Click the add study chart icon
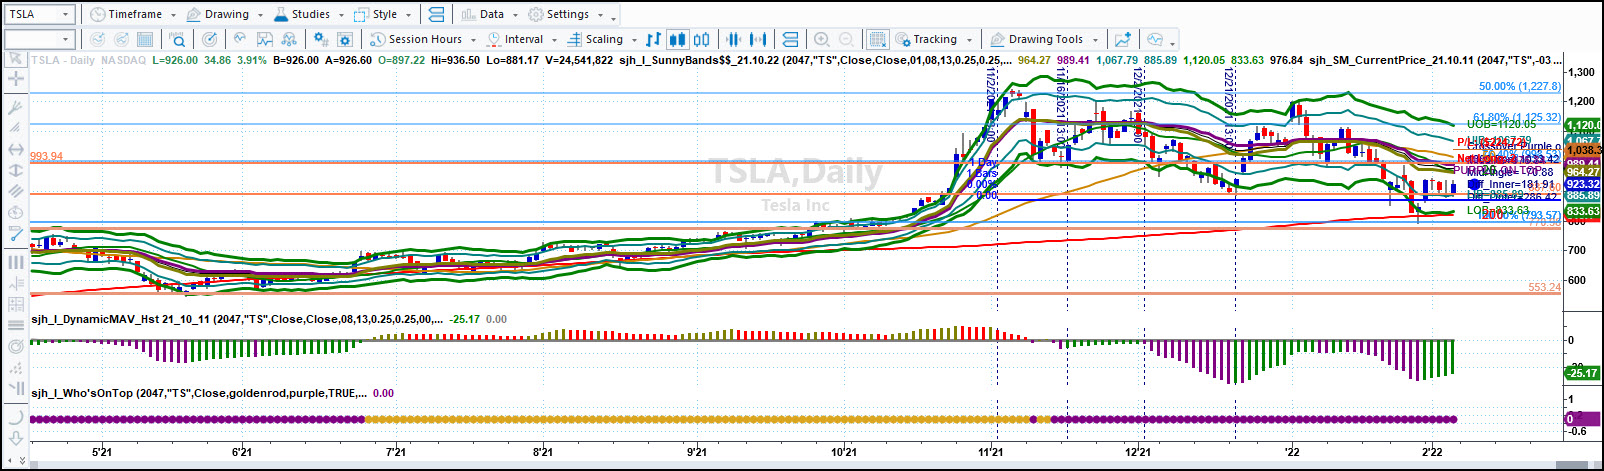The width and height of the screenshot is (1604, 471). pos(264,40)
